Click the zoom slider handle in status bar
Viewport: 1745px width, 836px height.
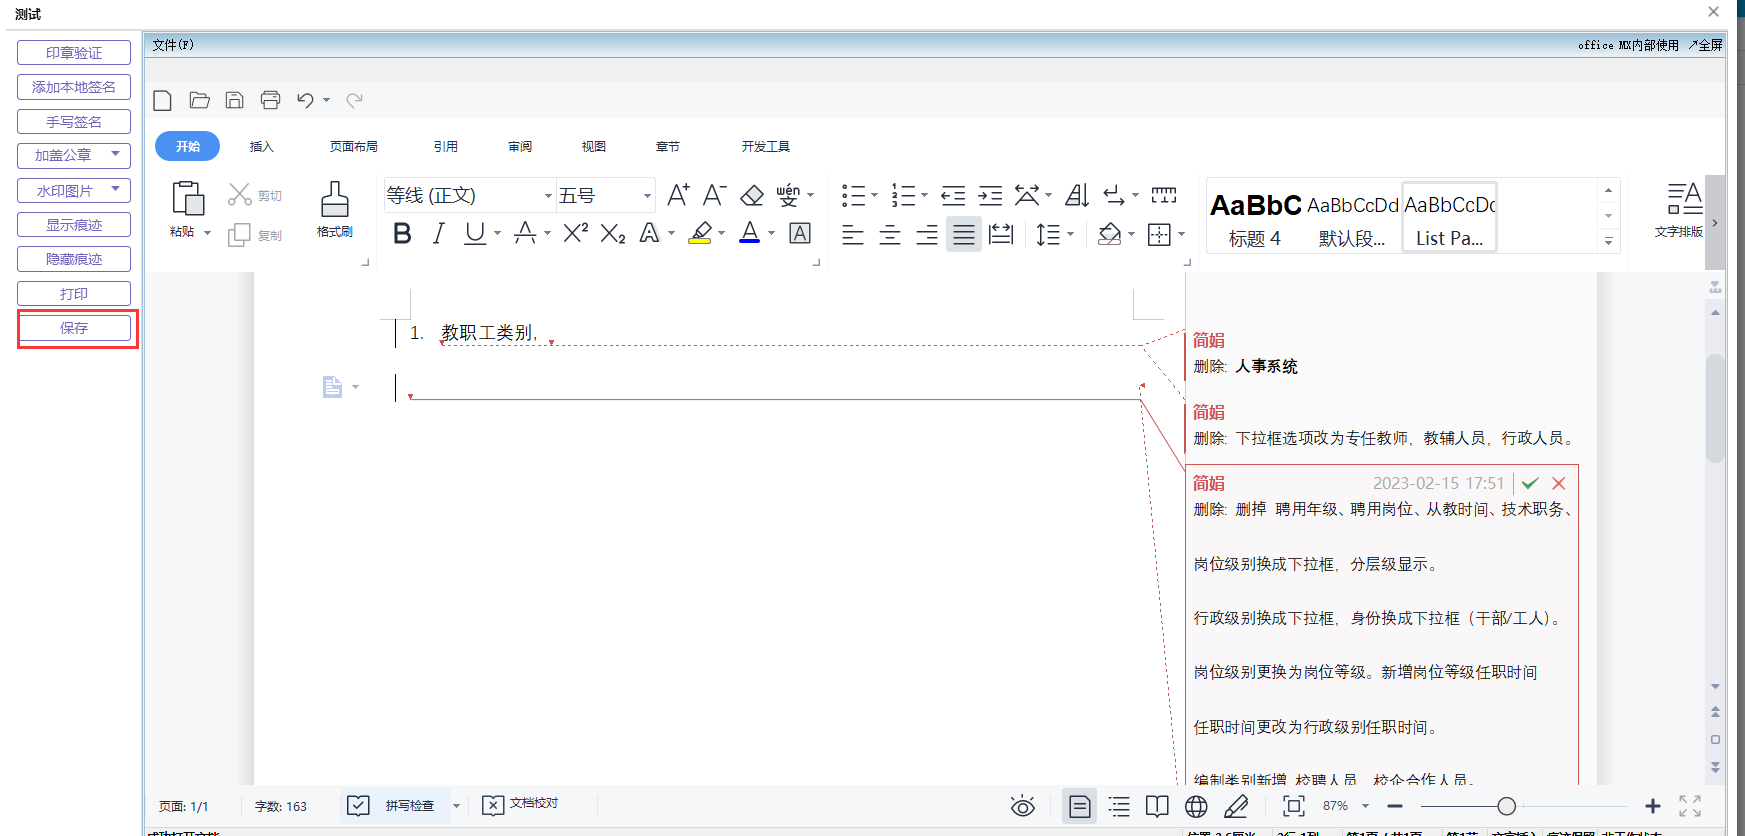[1506, 806]
